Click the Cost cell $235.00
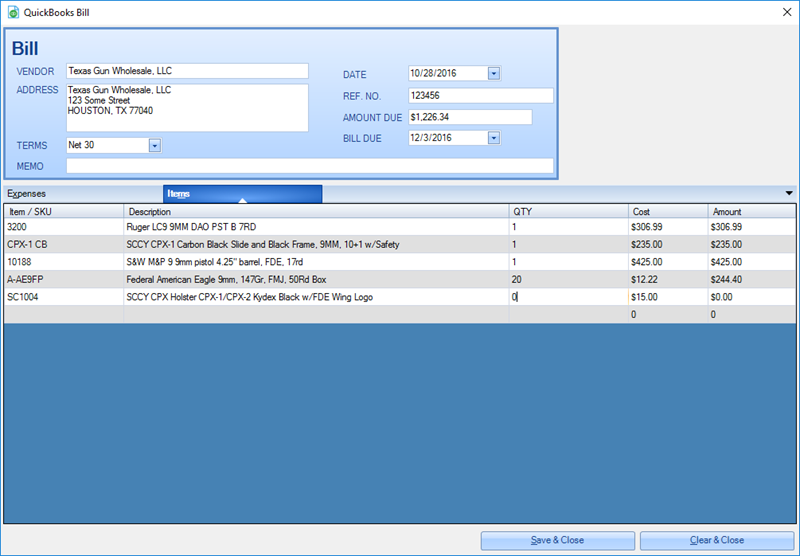 coord(668,244)
